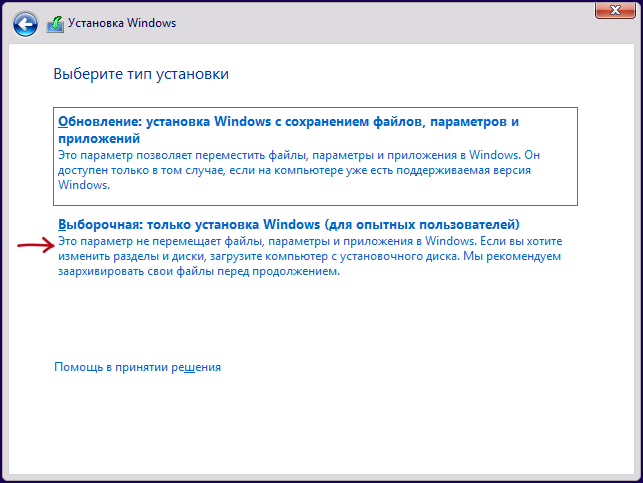The image size is (643, 483).
Task: Open the Помощь в принятии решения link
Action: point(137,367)
